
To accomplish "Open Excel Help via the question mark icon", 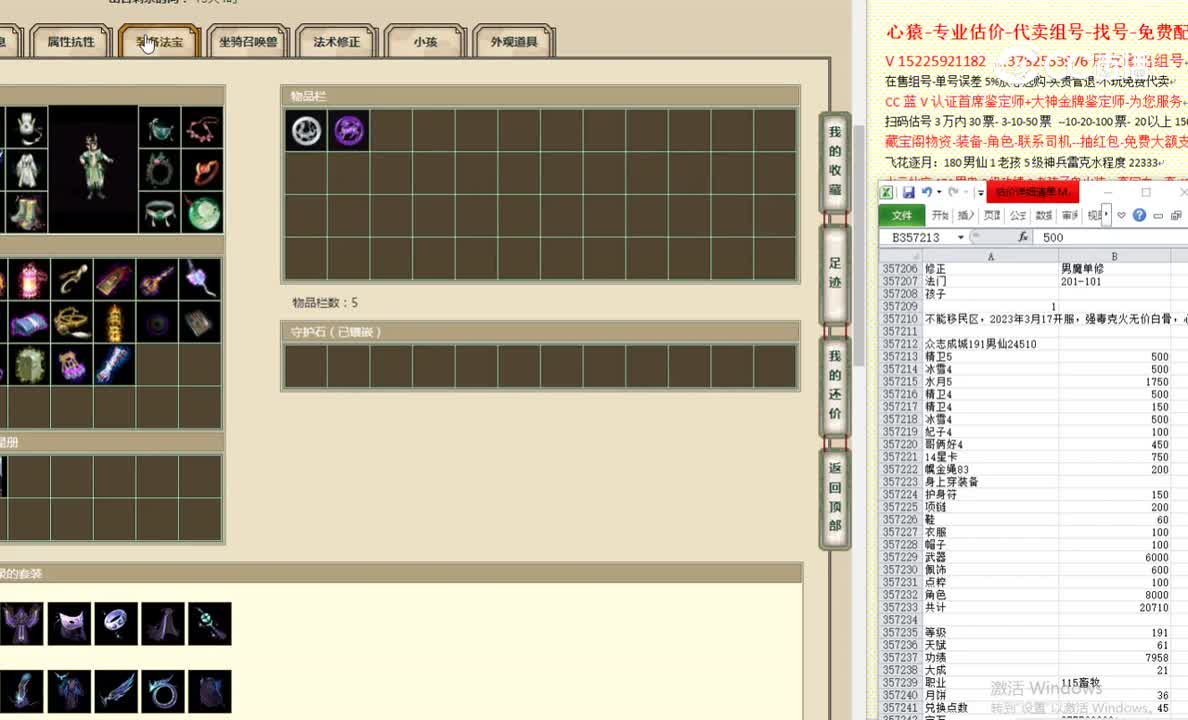I will coord(1139,214).
